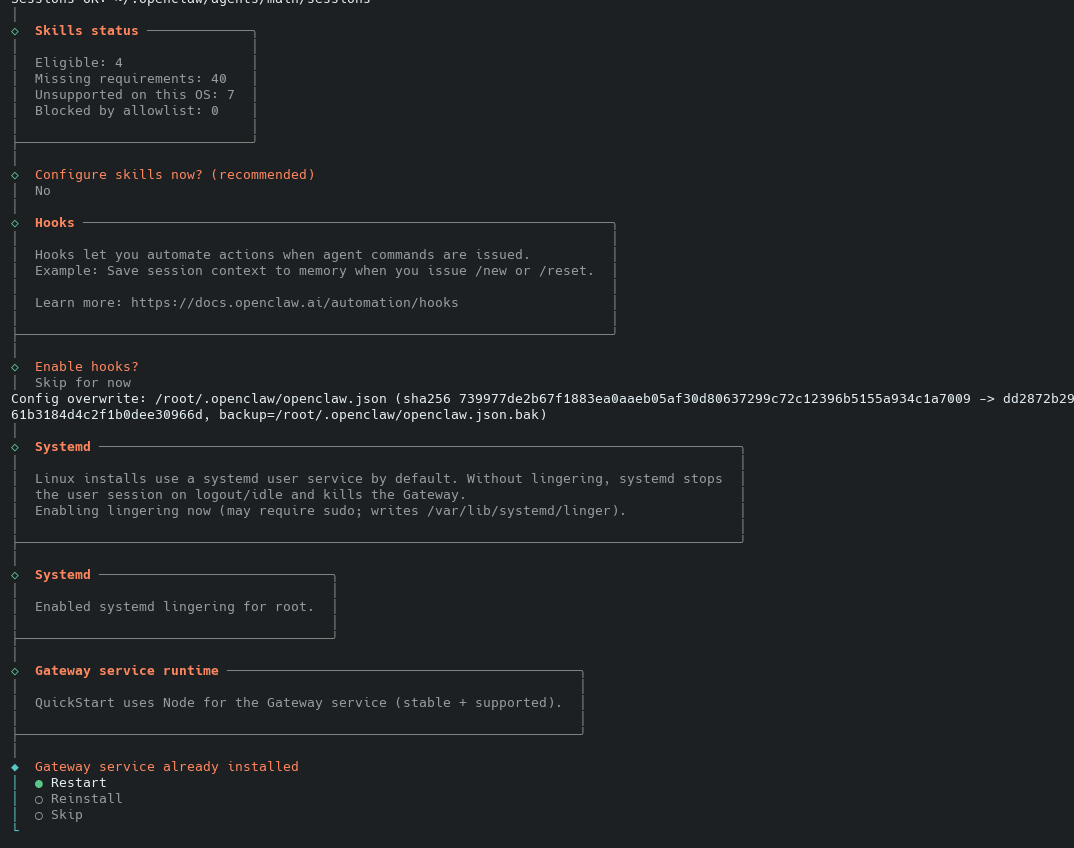
Task: Click the diamond marker beside Skills status
Action: (15, 31)
